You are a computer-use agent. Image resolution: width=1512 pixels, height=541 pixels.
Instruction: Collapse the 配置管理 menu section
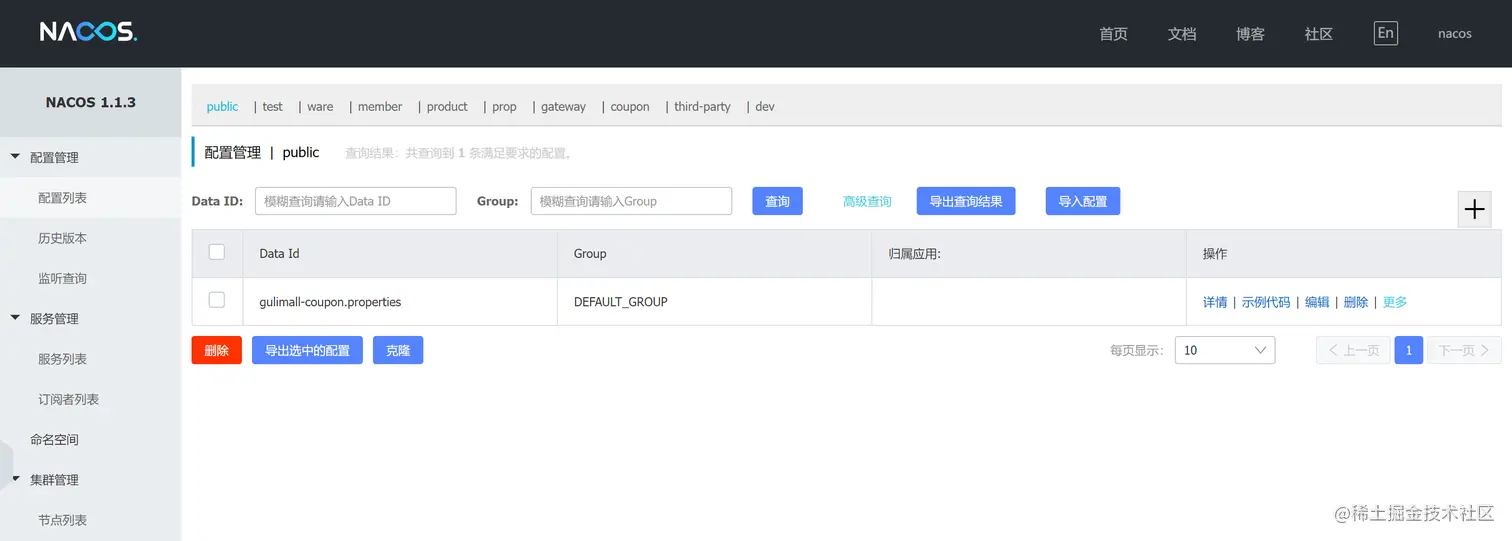pyautogui.click(x=54, y=157)
